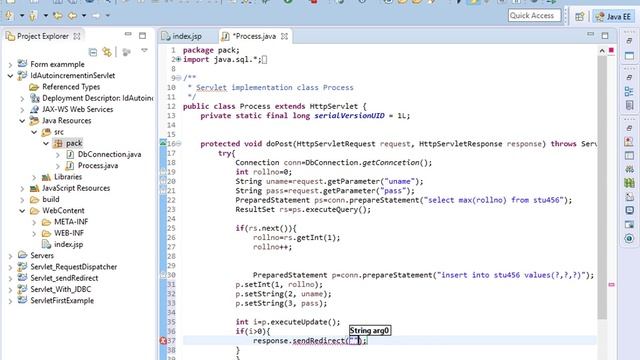The image size is (640, 360).
Task: Minimize the Project Explorer view
Action: (x=128, y=35)
